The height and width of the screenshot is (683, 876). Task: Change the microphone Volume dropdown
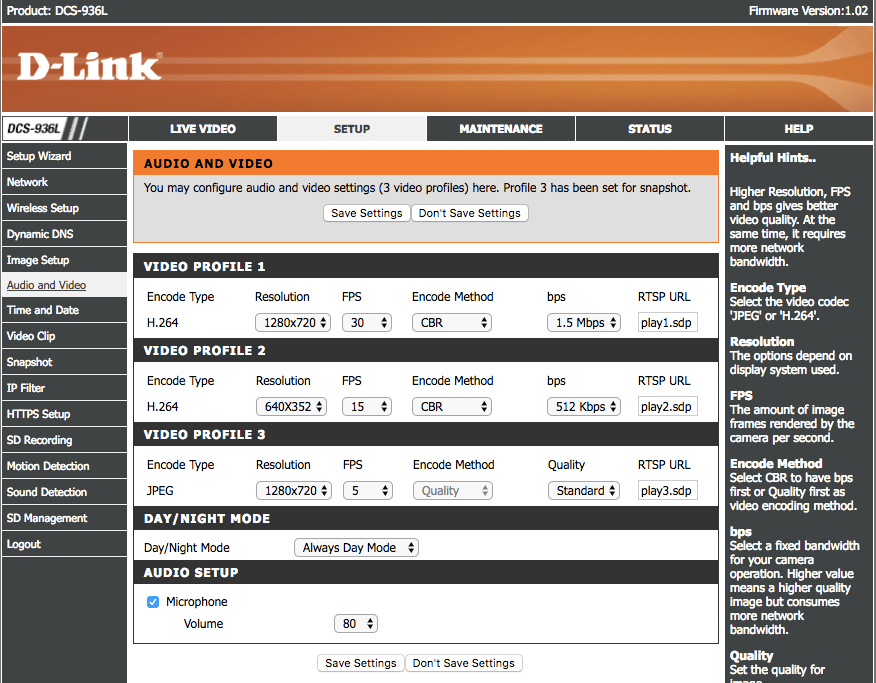[x=356, y=624]
